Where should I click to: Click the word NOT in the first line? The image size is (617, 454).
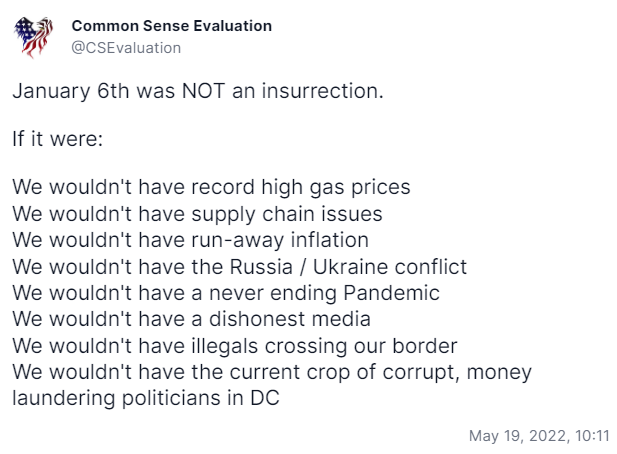coord(203,91)
